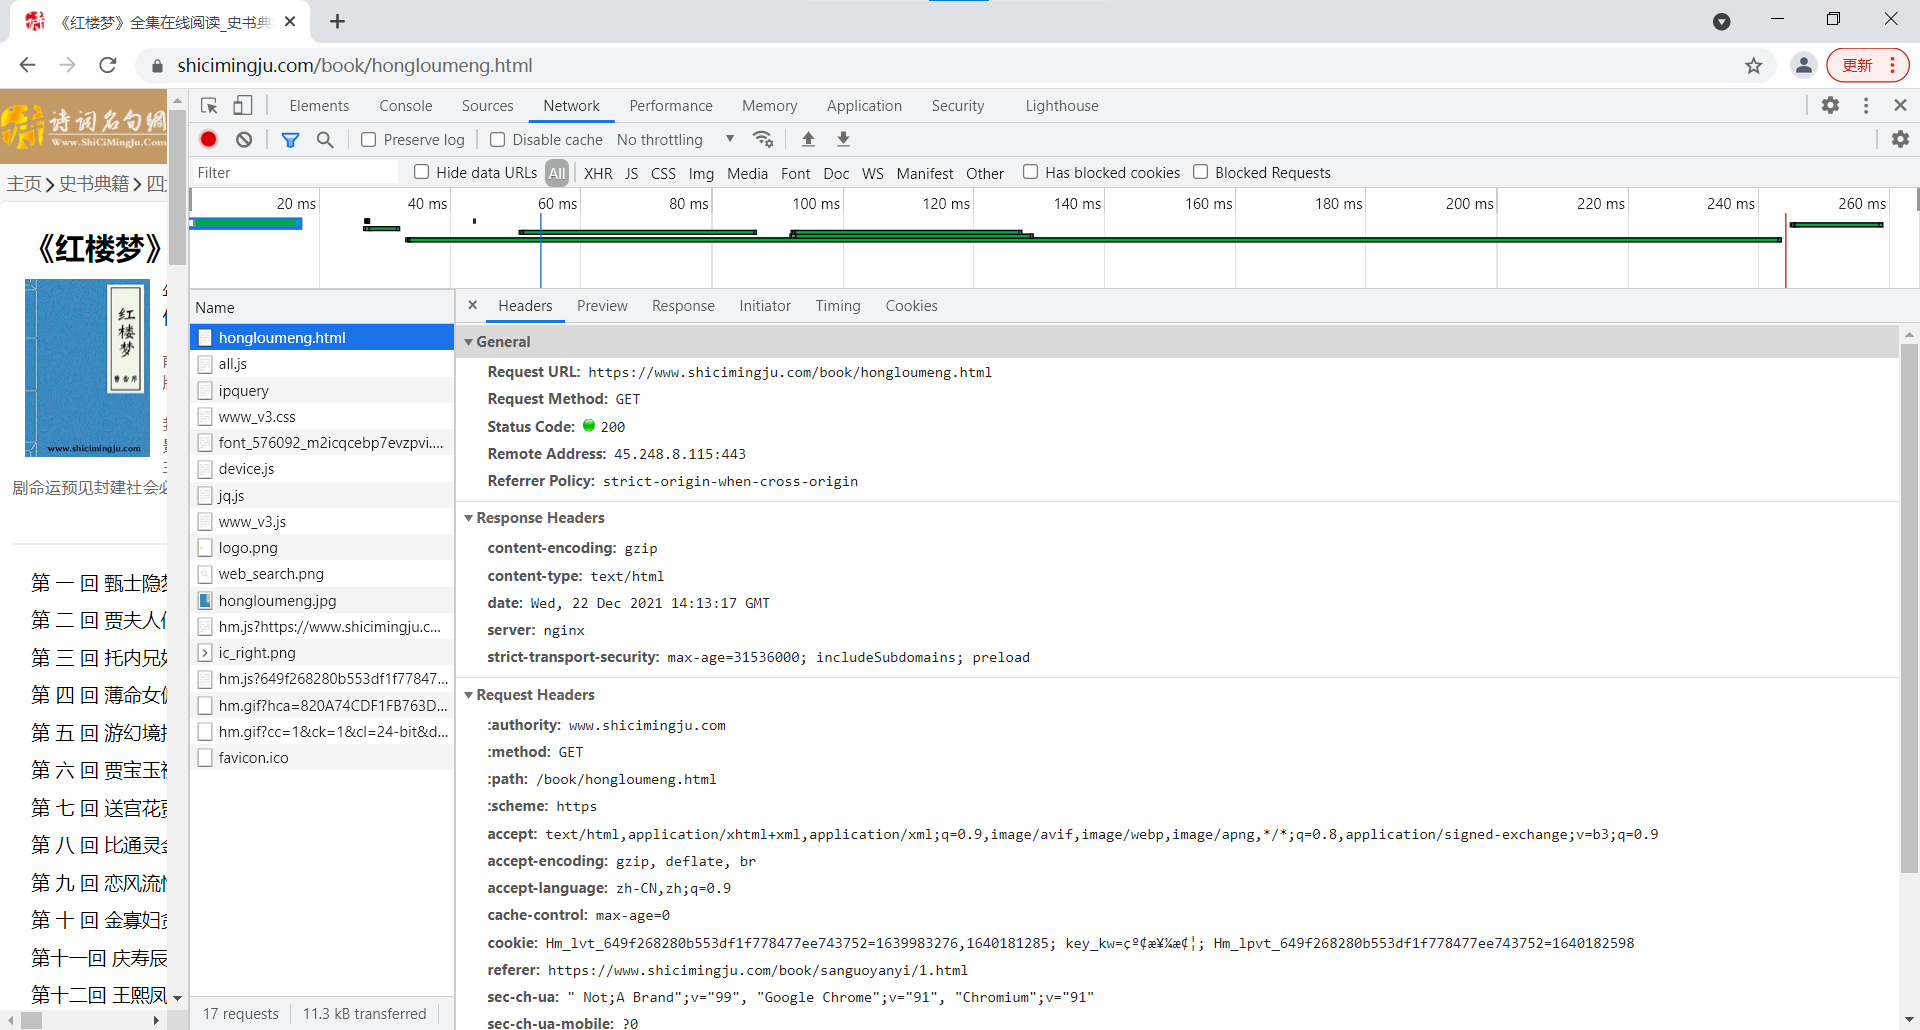
Task: Close the 红楼梦 browser tab
Action: tap(290, 21)
